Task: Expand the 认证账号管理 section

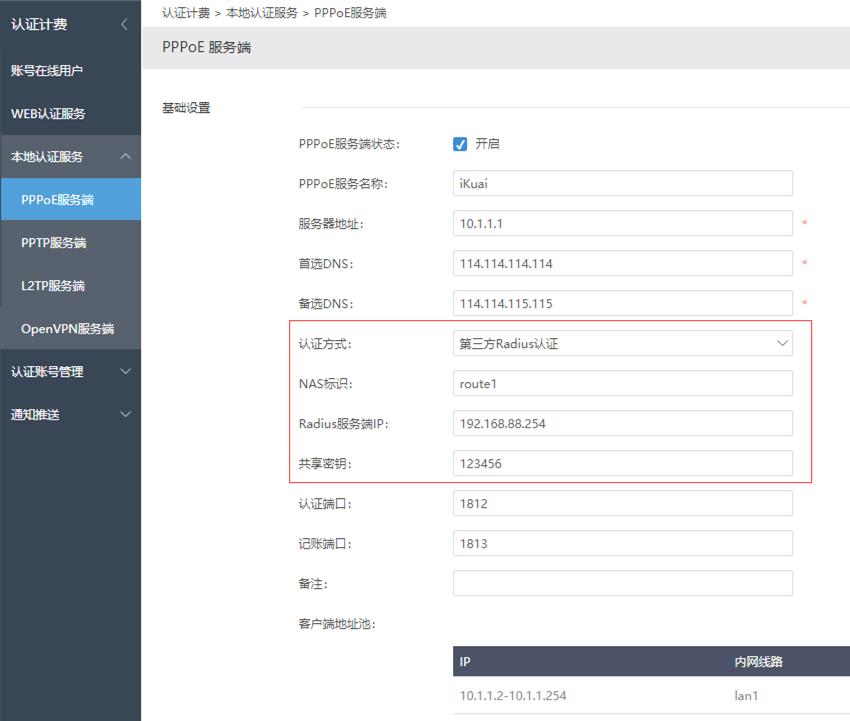Action: [x=125, y=372]
